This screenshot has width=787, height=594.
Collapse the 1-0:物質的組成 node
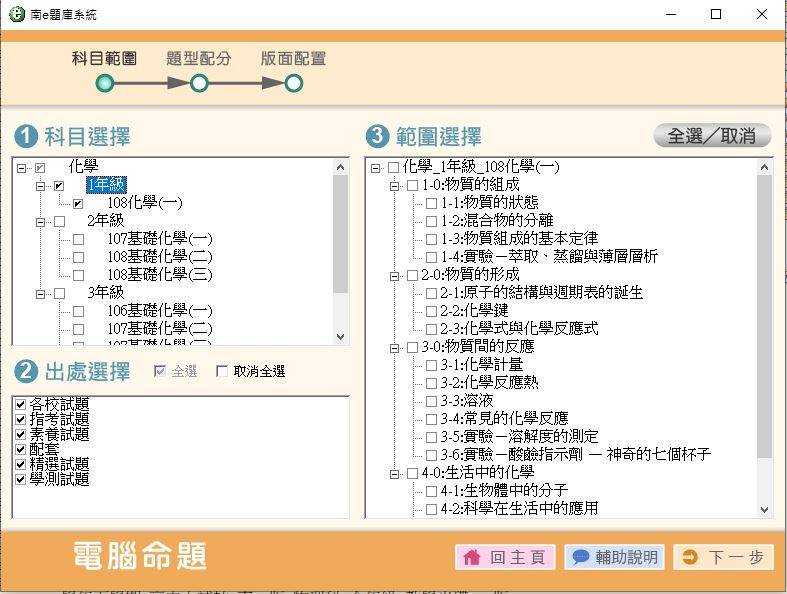(395, 186)
